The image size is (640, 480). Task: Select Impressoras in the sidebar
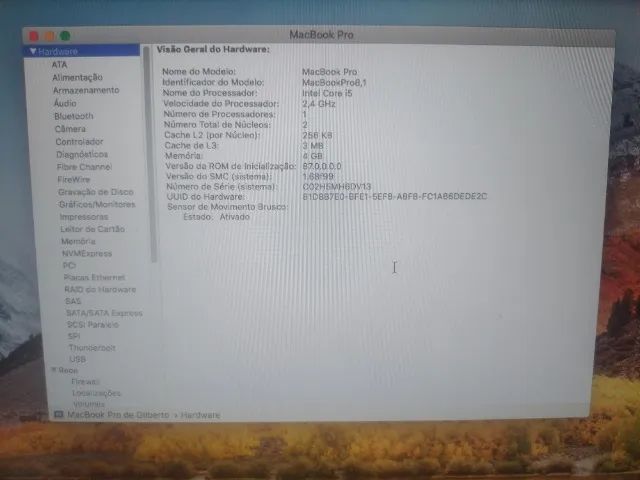point(84,217)
